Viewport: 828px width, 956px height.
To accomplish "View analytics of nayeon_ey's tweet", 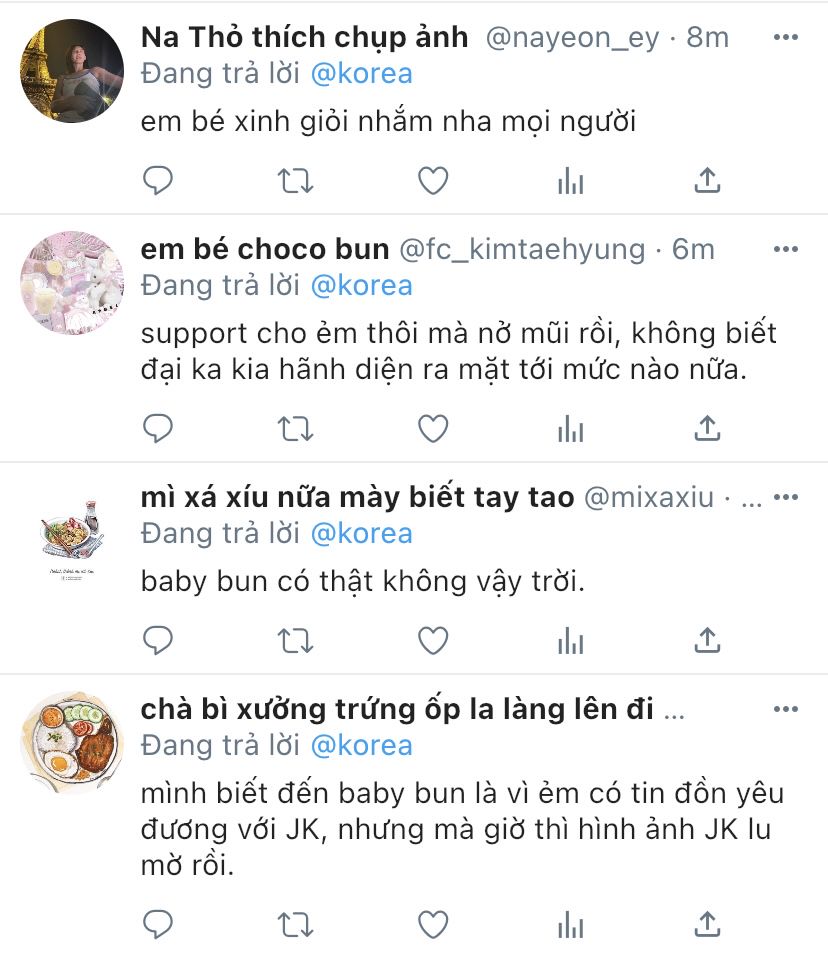I will [x=571, y=181].
